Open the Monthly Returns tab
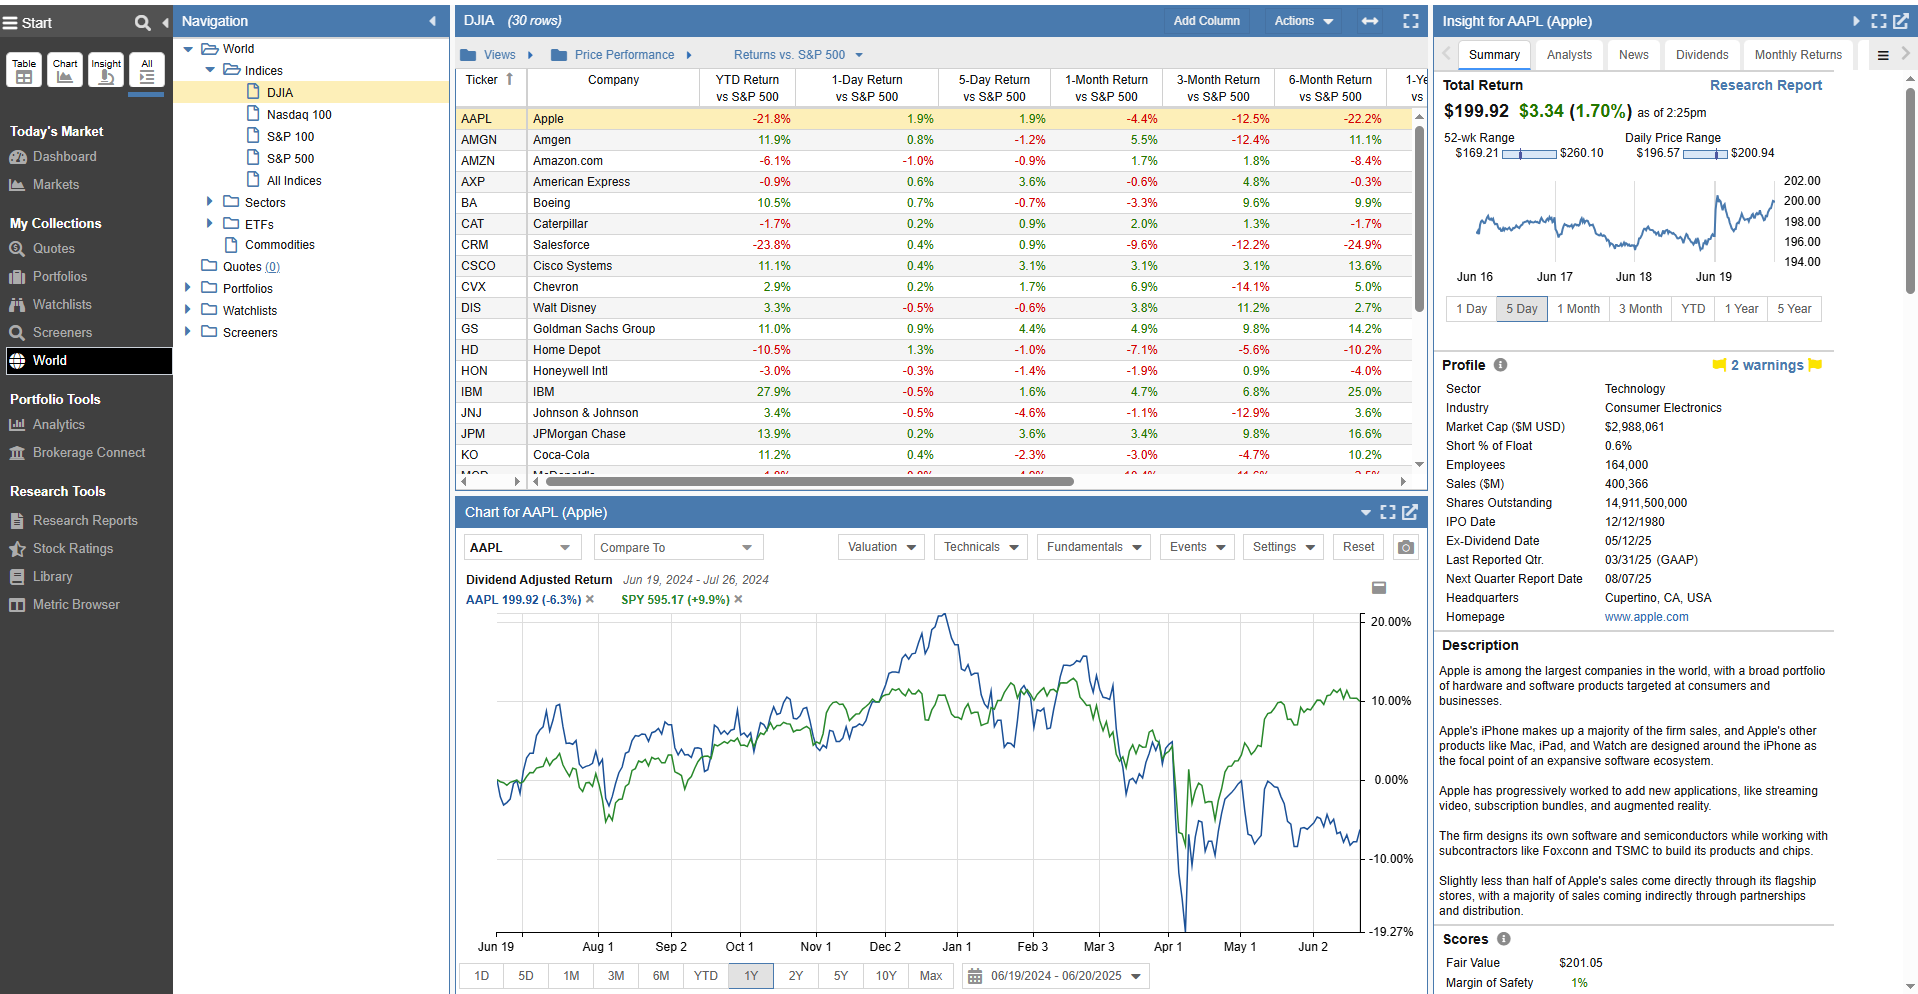This screenshot has width=1918, height=994. 1798,55
